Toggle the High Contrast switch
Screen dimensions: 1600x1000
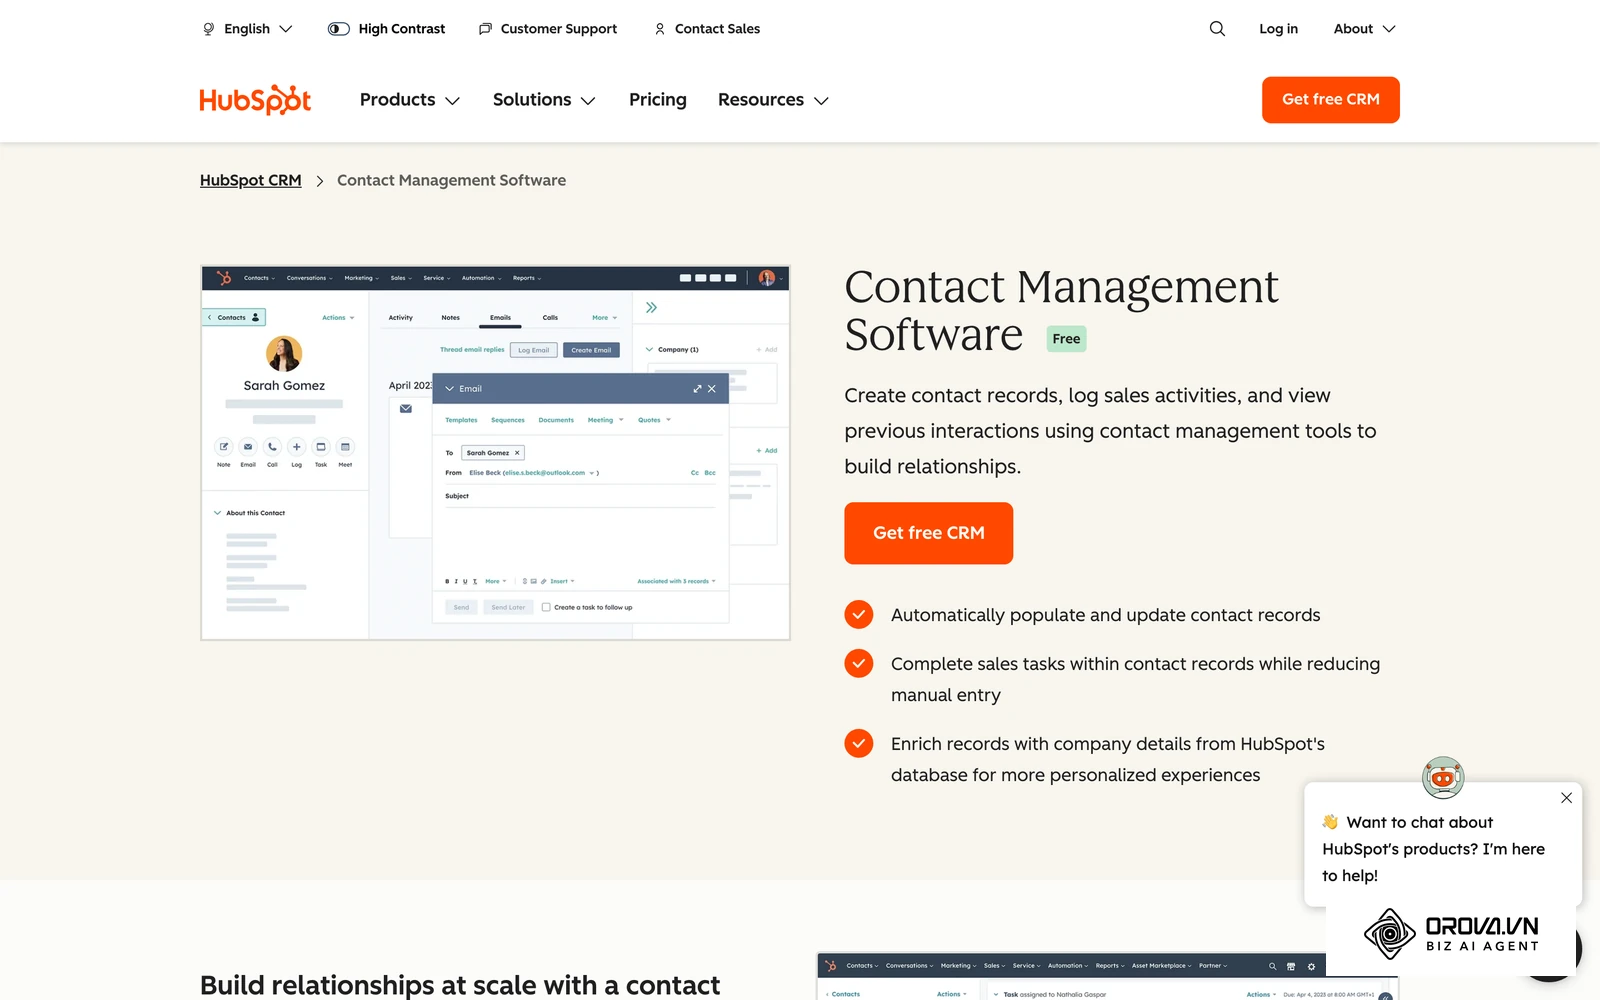pyautogui.click(x=339, y=29)
